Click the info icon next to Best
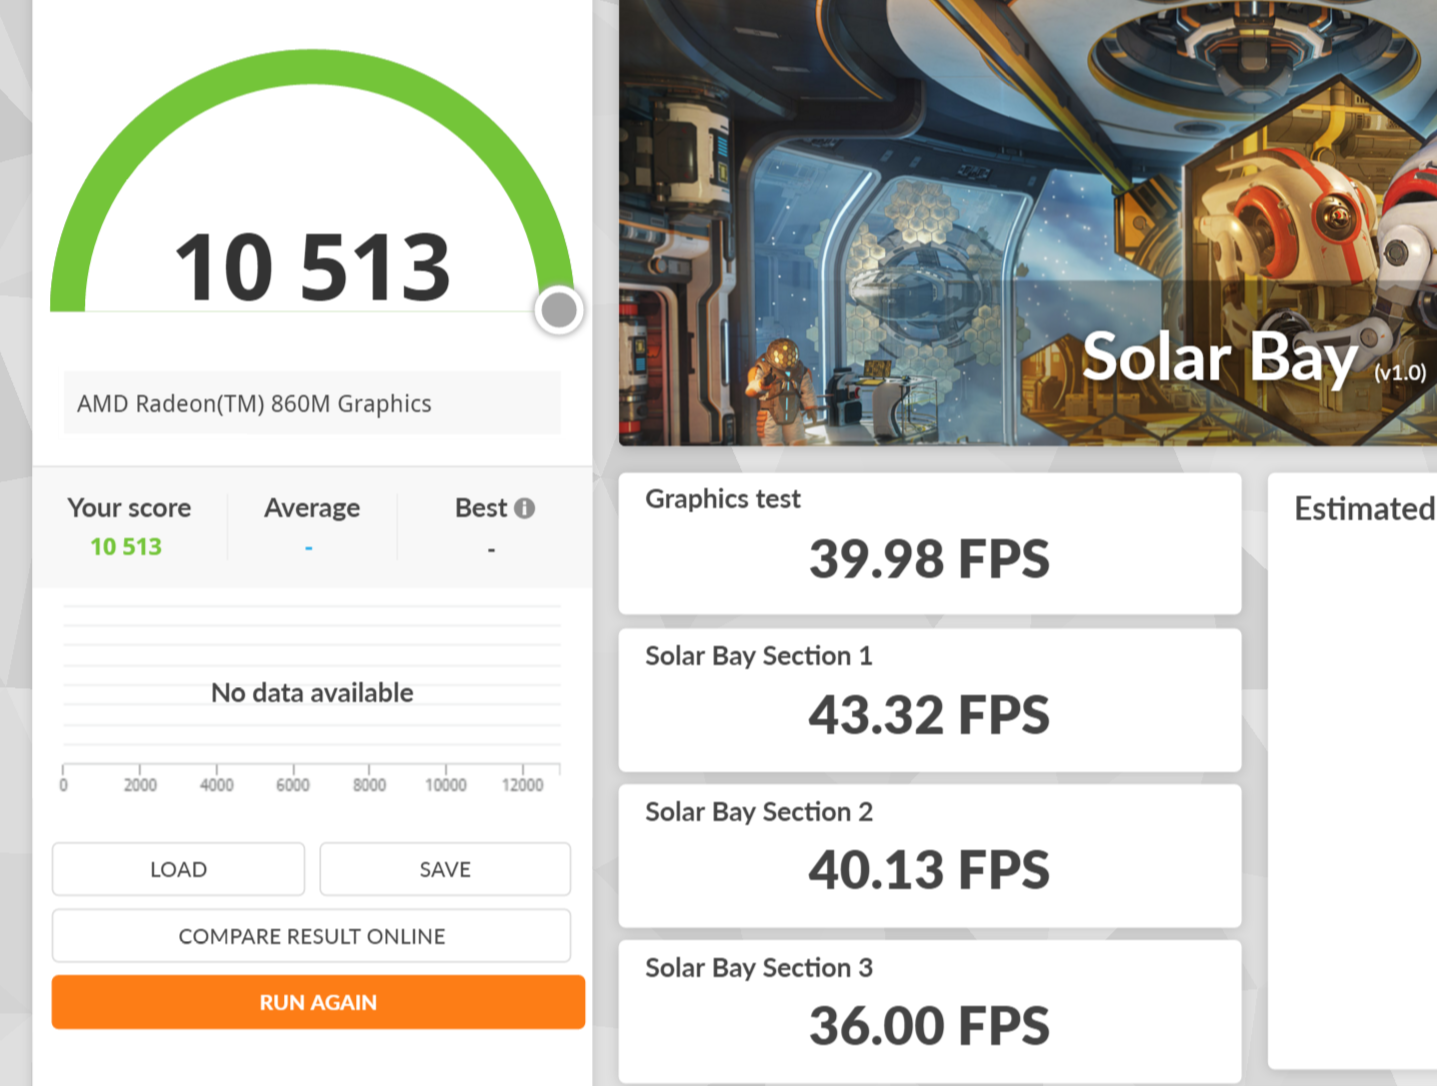The image size is (1437, 1086). point(525,508)
